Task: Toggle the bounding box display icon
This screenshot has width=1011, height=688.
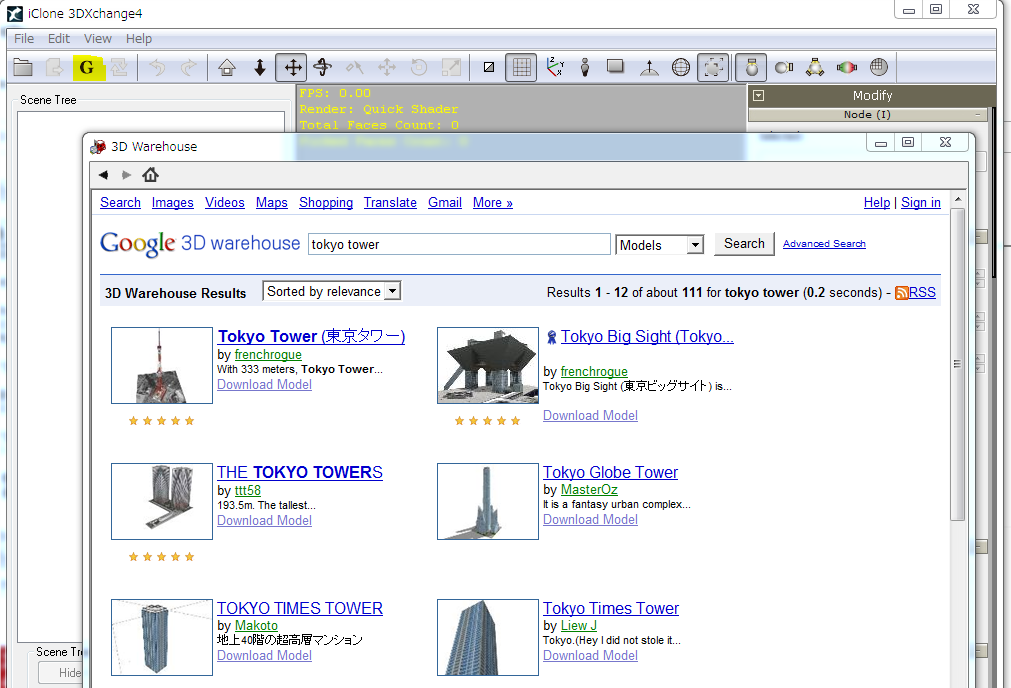Action: pos(713,67)
